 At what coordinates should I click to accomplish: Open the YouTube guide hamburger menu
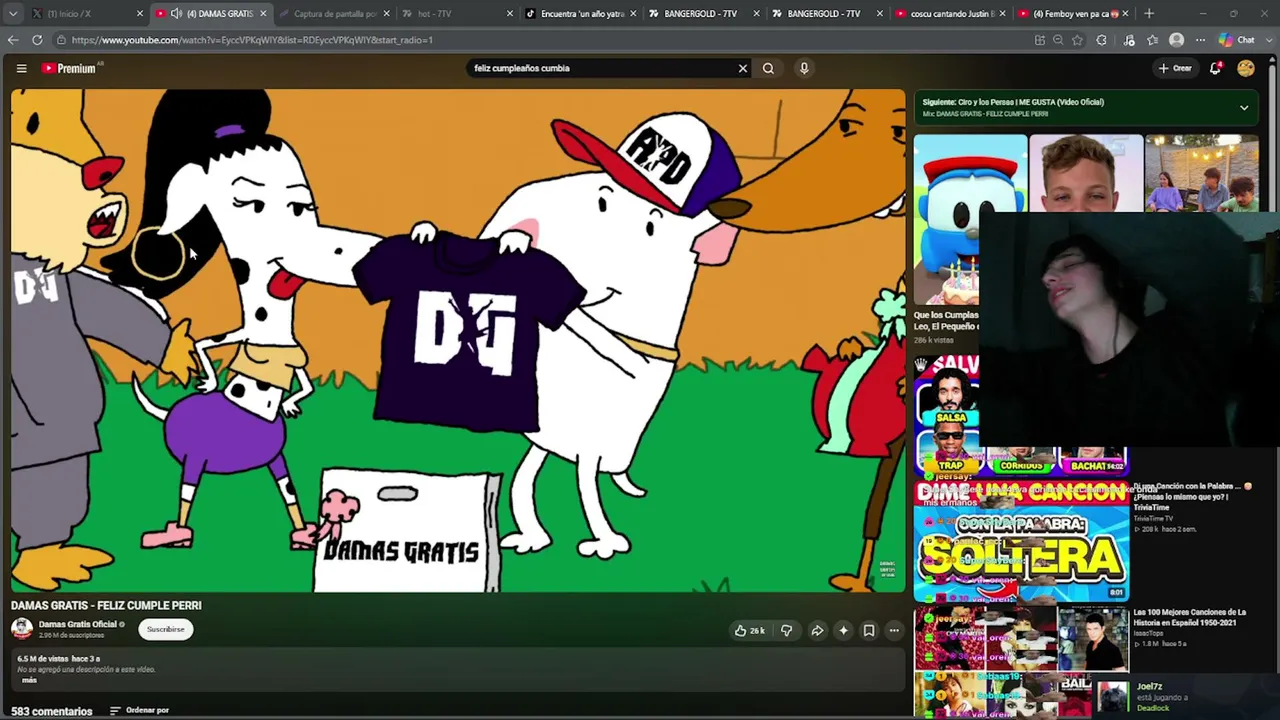(21, 68)
